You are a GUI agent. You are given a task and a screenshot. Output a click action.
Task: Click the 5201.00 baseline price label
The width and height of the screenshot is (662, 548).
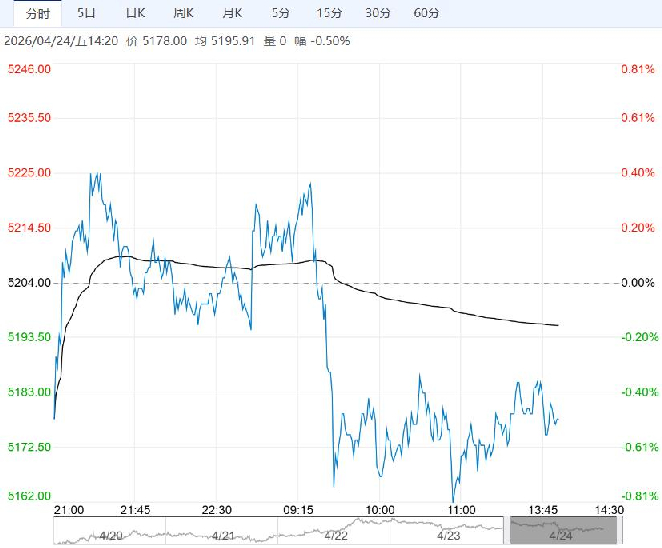(x=27, y=283)
